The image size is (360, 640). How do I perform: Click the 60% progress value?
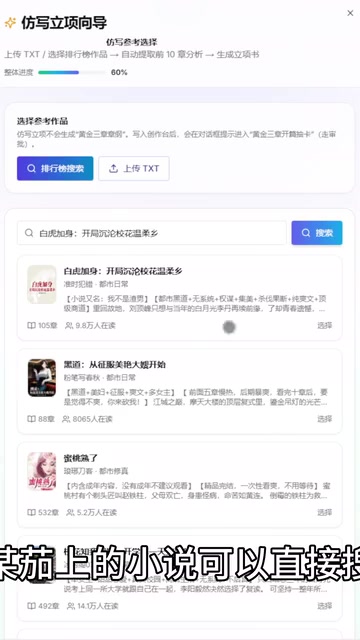[119, 72]
